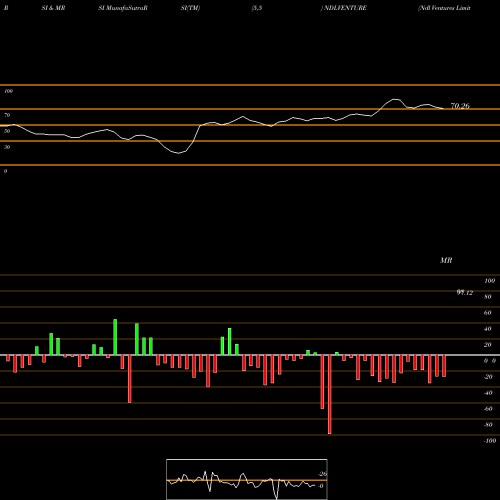Screen dimensions: 500x500
Task: Click the RSI line lowest trough point
Action: [179, 153]
